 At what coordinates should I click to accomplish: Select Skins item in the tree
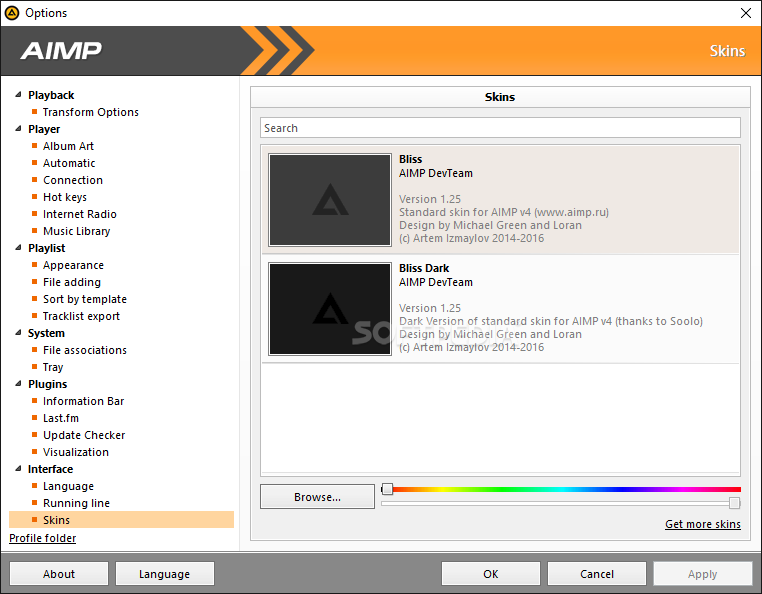click(x=121, y=520)
